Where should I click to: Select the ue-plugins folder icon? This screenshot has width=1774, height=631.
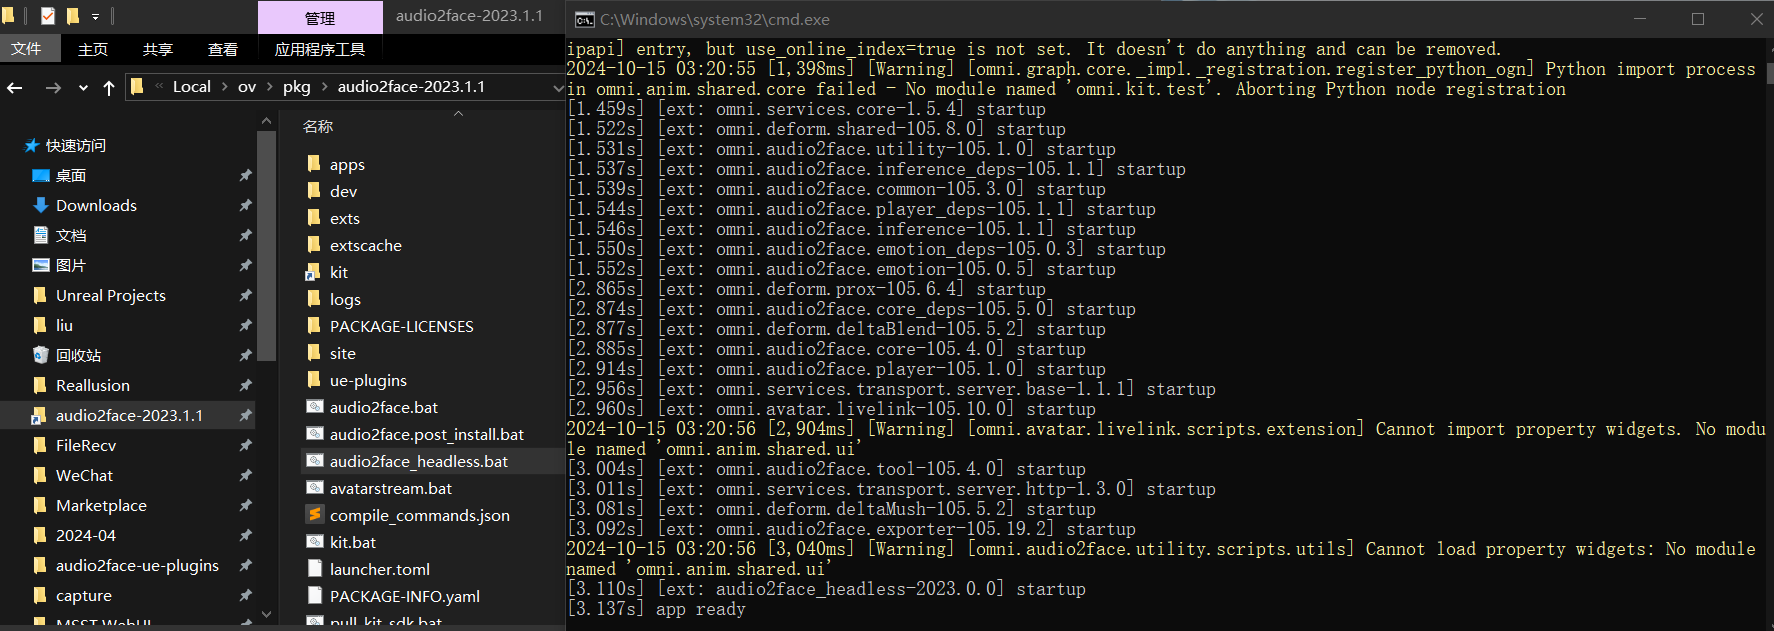click(314, 380)
